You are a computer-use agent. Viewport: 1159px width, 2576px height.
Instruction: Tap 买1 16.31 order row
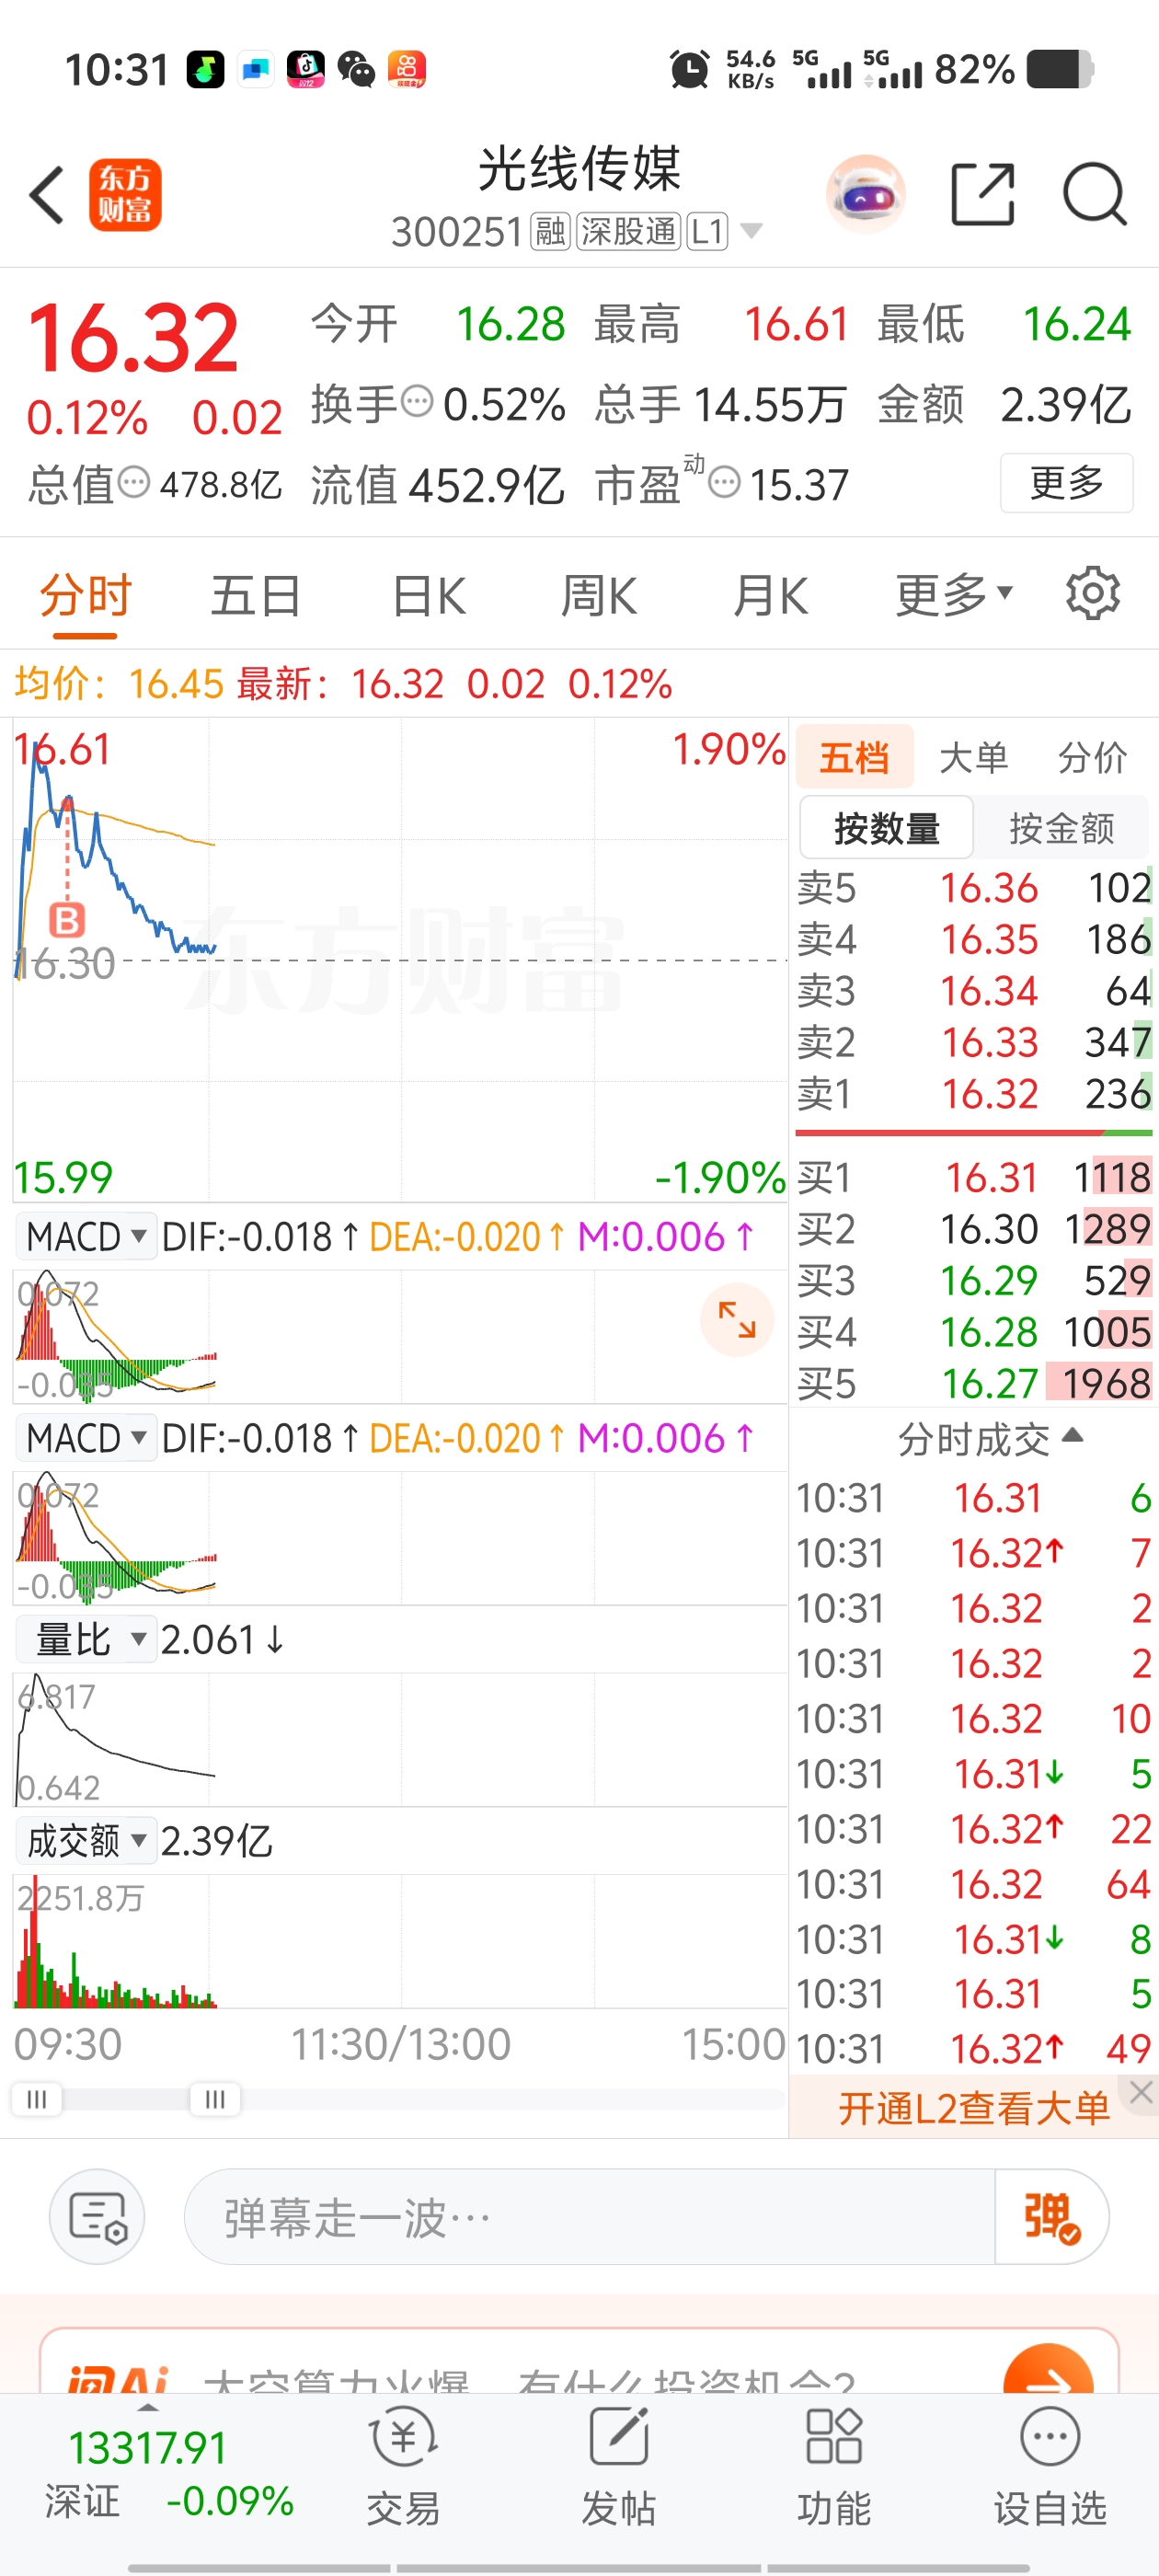(x=974, y=1177)
